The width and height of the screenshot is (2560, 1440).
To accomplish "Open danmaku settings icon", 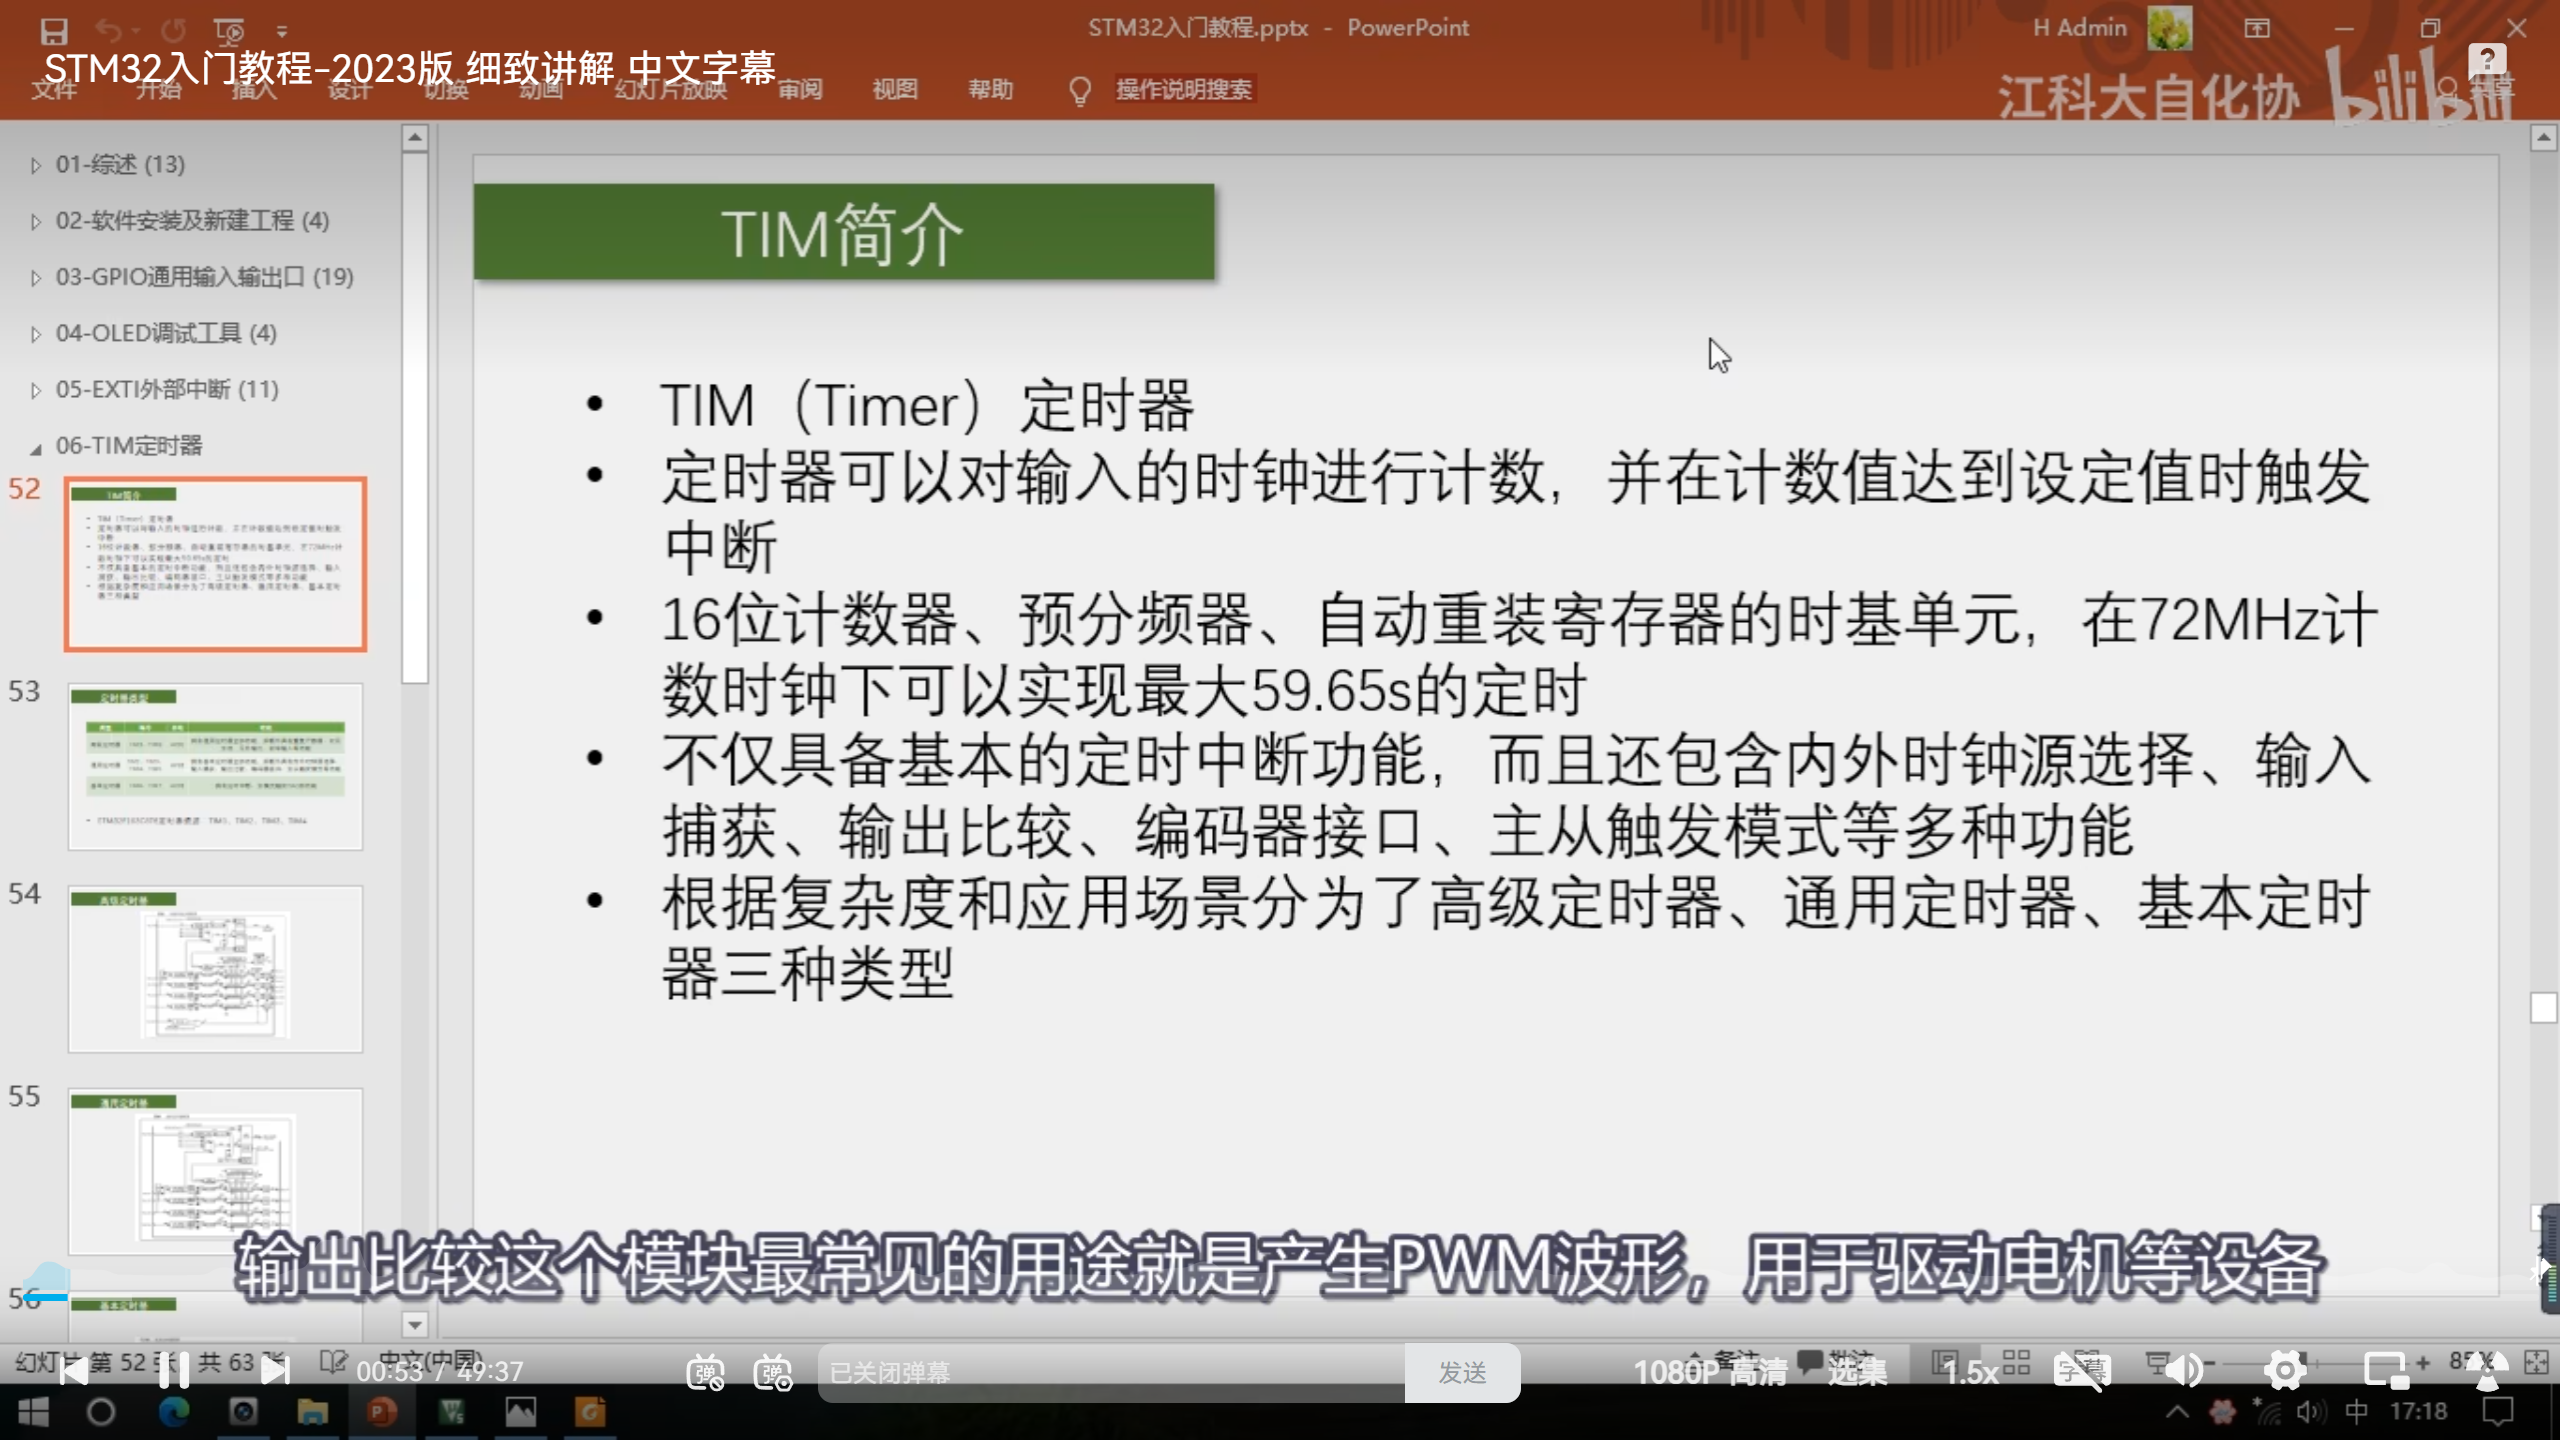I will tap(773, 1372).
